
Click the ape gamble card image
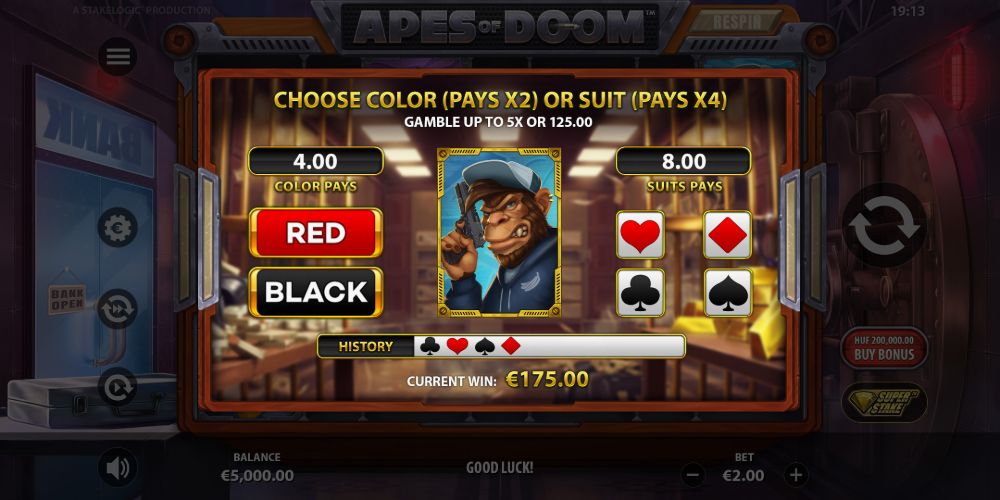coord(499,233)
